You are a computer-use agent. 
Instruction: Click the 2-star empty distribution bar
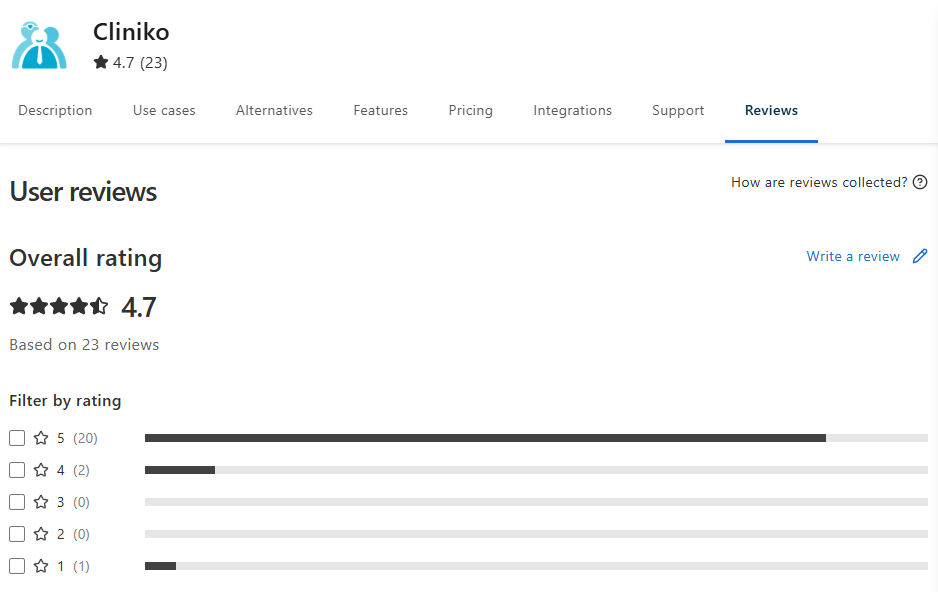tap(536, 534)
